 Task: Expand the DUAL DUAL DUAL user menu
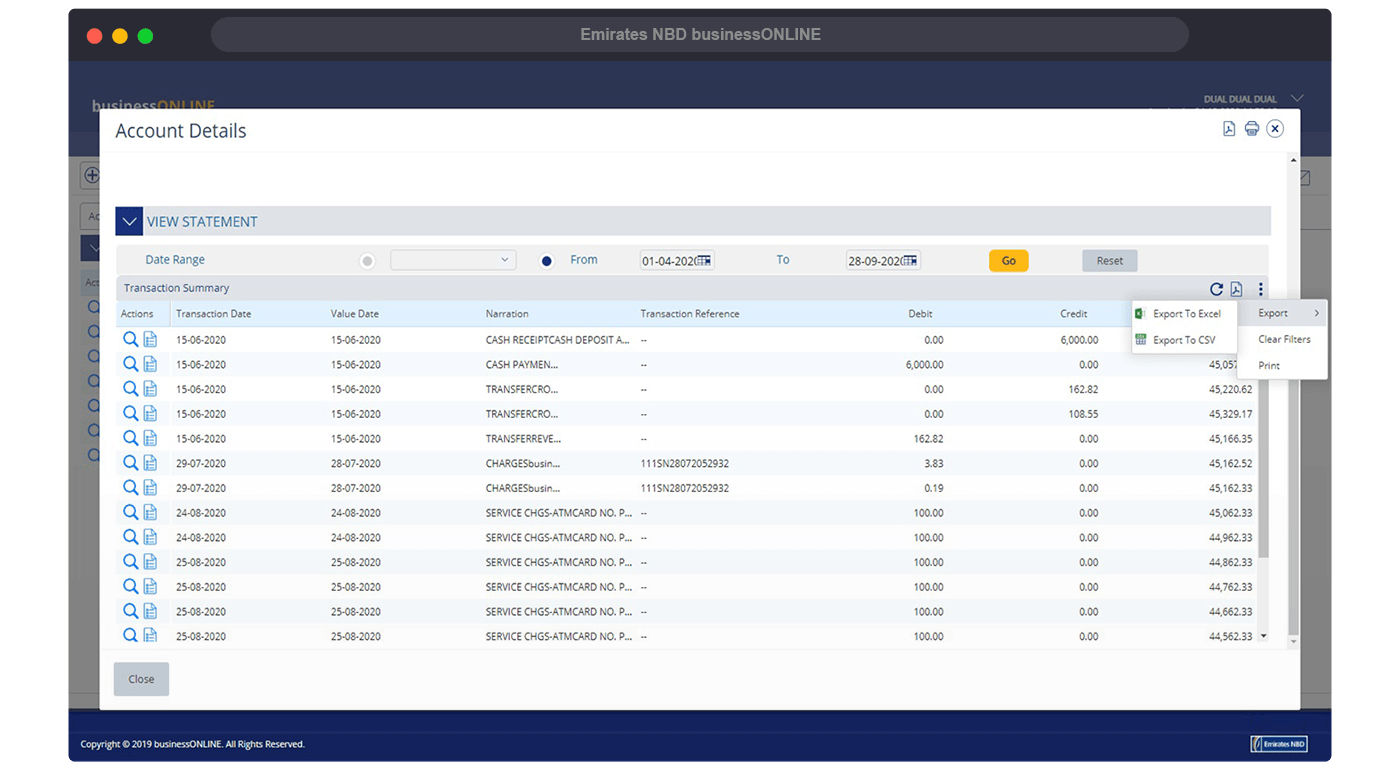(1297, 98)
